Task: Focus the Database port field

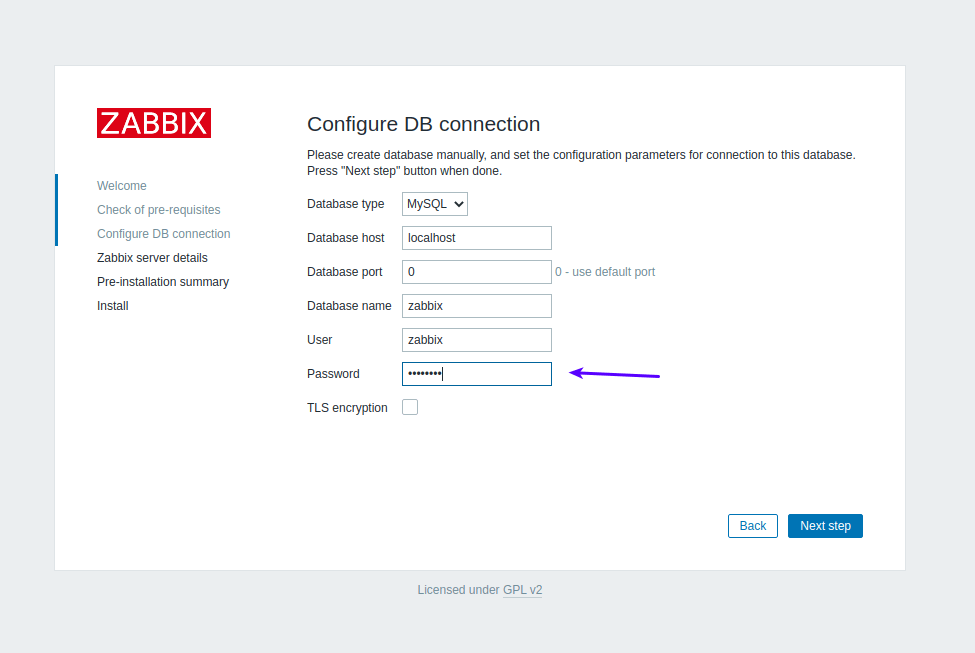Action: pyautogui.click(x=476, y=272)
